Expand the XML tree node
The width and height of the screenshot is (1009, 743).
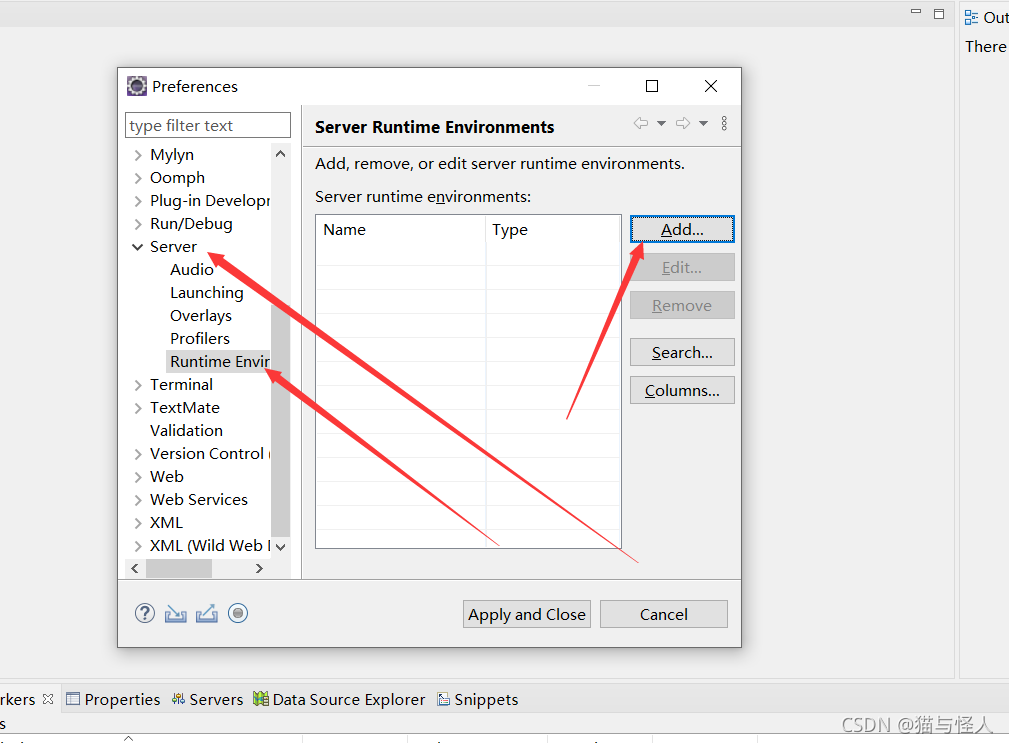pos(138,523)
